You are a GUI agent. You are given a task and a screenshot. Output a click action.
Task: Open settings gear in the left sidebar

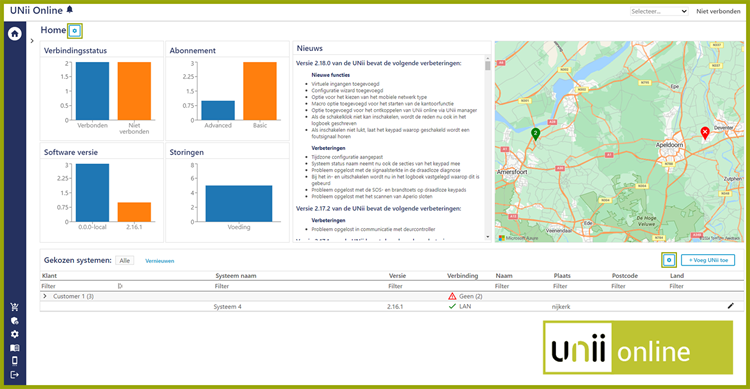click(x=14, y=334)
